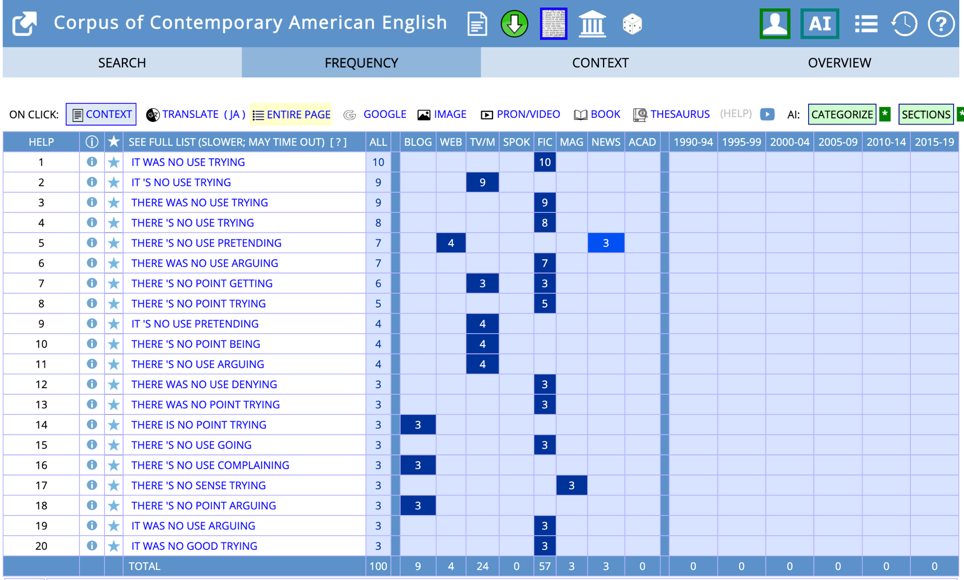Star the THERE WAS NO USE ARGUING row
964x580 pixels.
(x=114, y=263)
